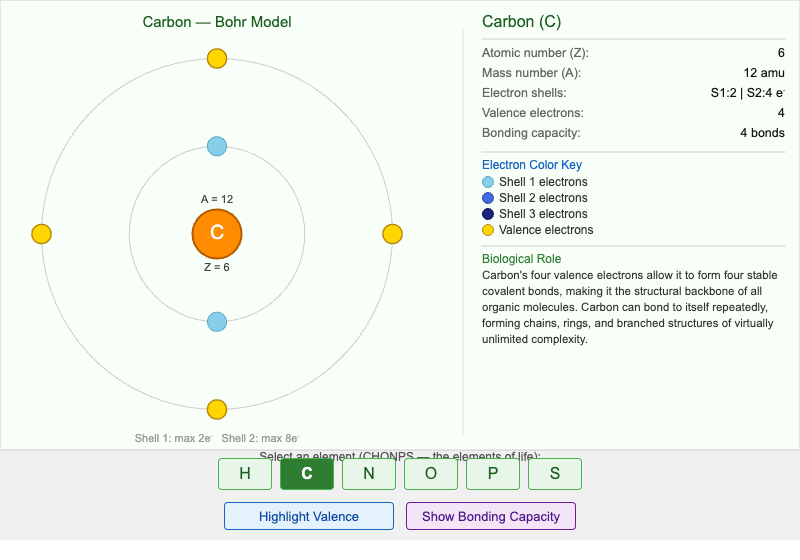800x560 pixels.
Task: Click the Shell 1 electrons color swatch
Action: (x=488, y=182)
